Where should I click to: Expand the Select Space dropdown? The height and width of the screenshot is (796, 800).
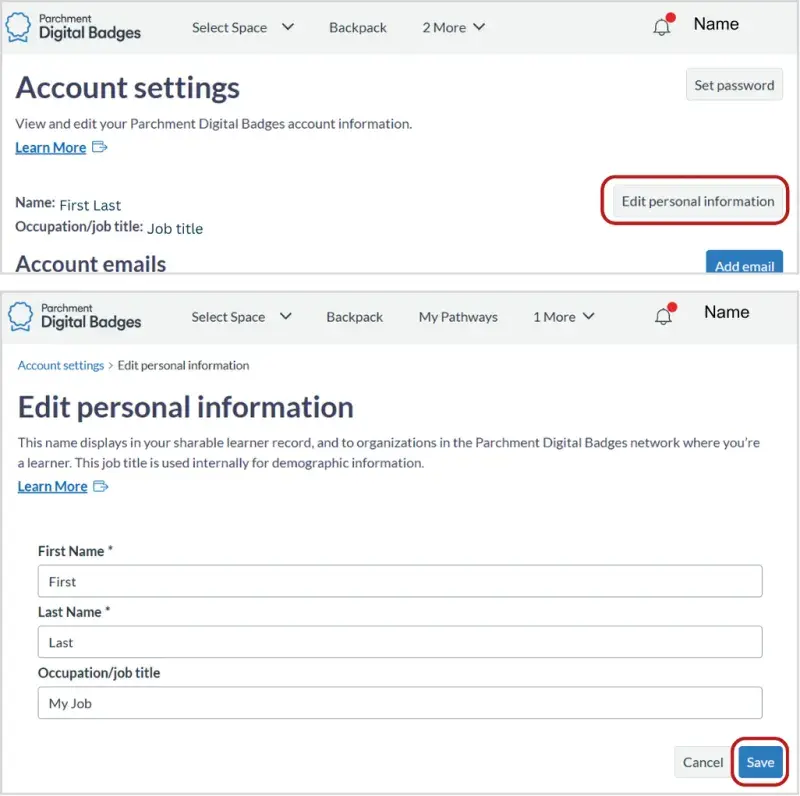243,27
